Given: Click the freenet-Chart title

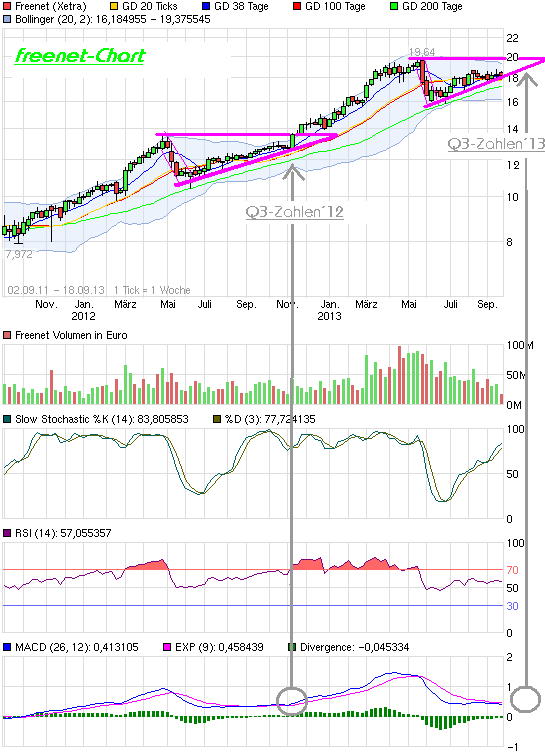Looking at the screenshot, I should coord(80,56).
